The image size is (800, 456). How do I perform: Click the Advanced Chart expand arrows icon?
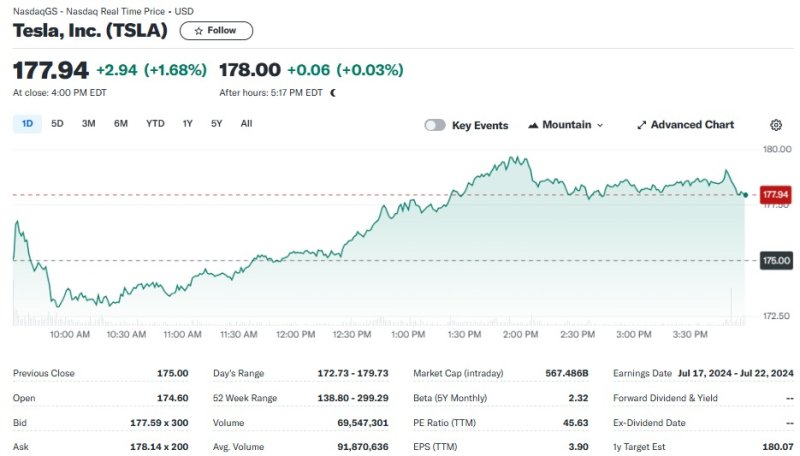(641, 125)
